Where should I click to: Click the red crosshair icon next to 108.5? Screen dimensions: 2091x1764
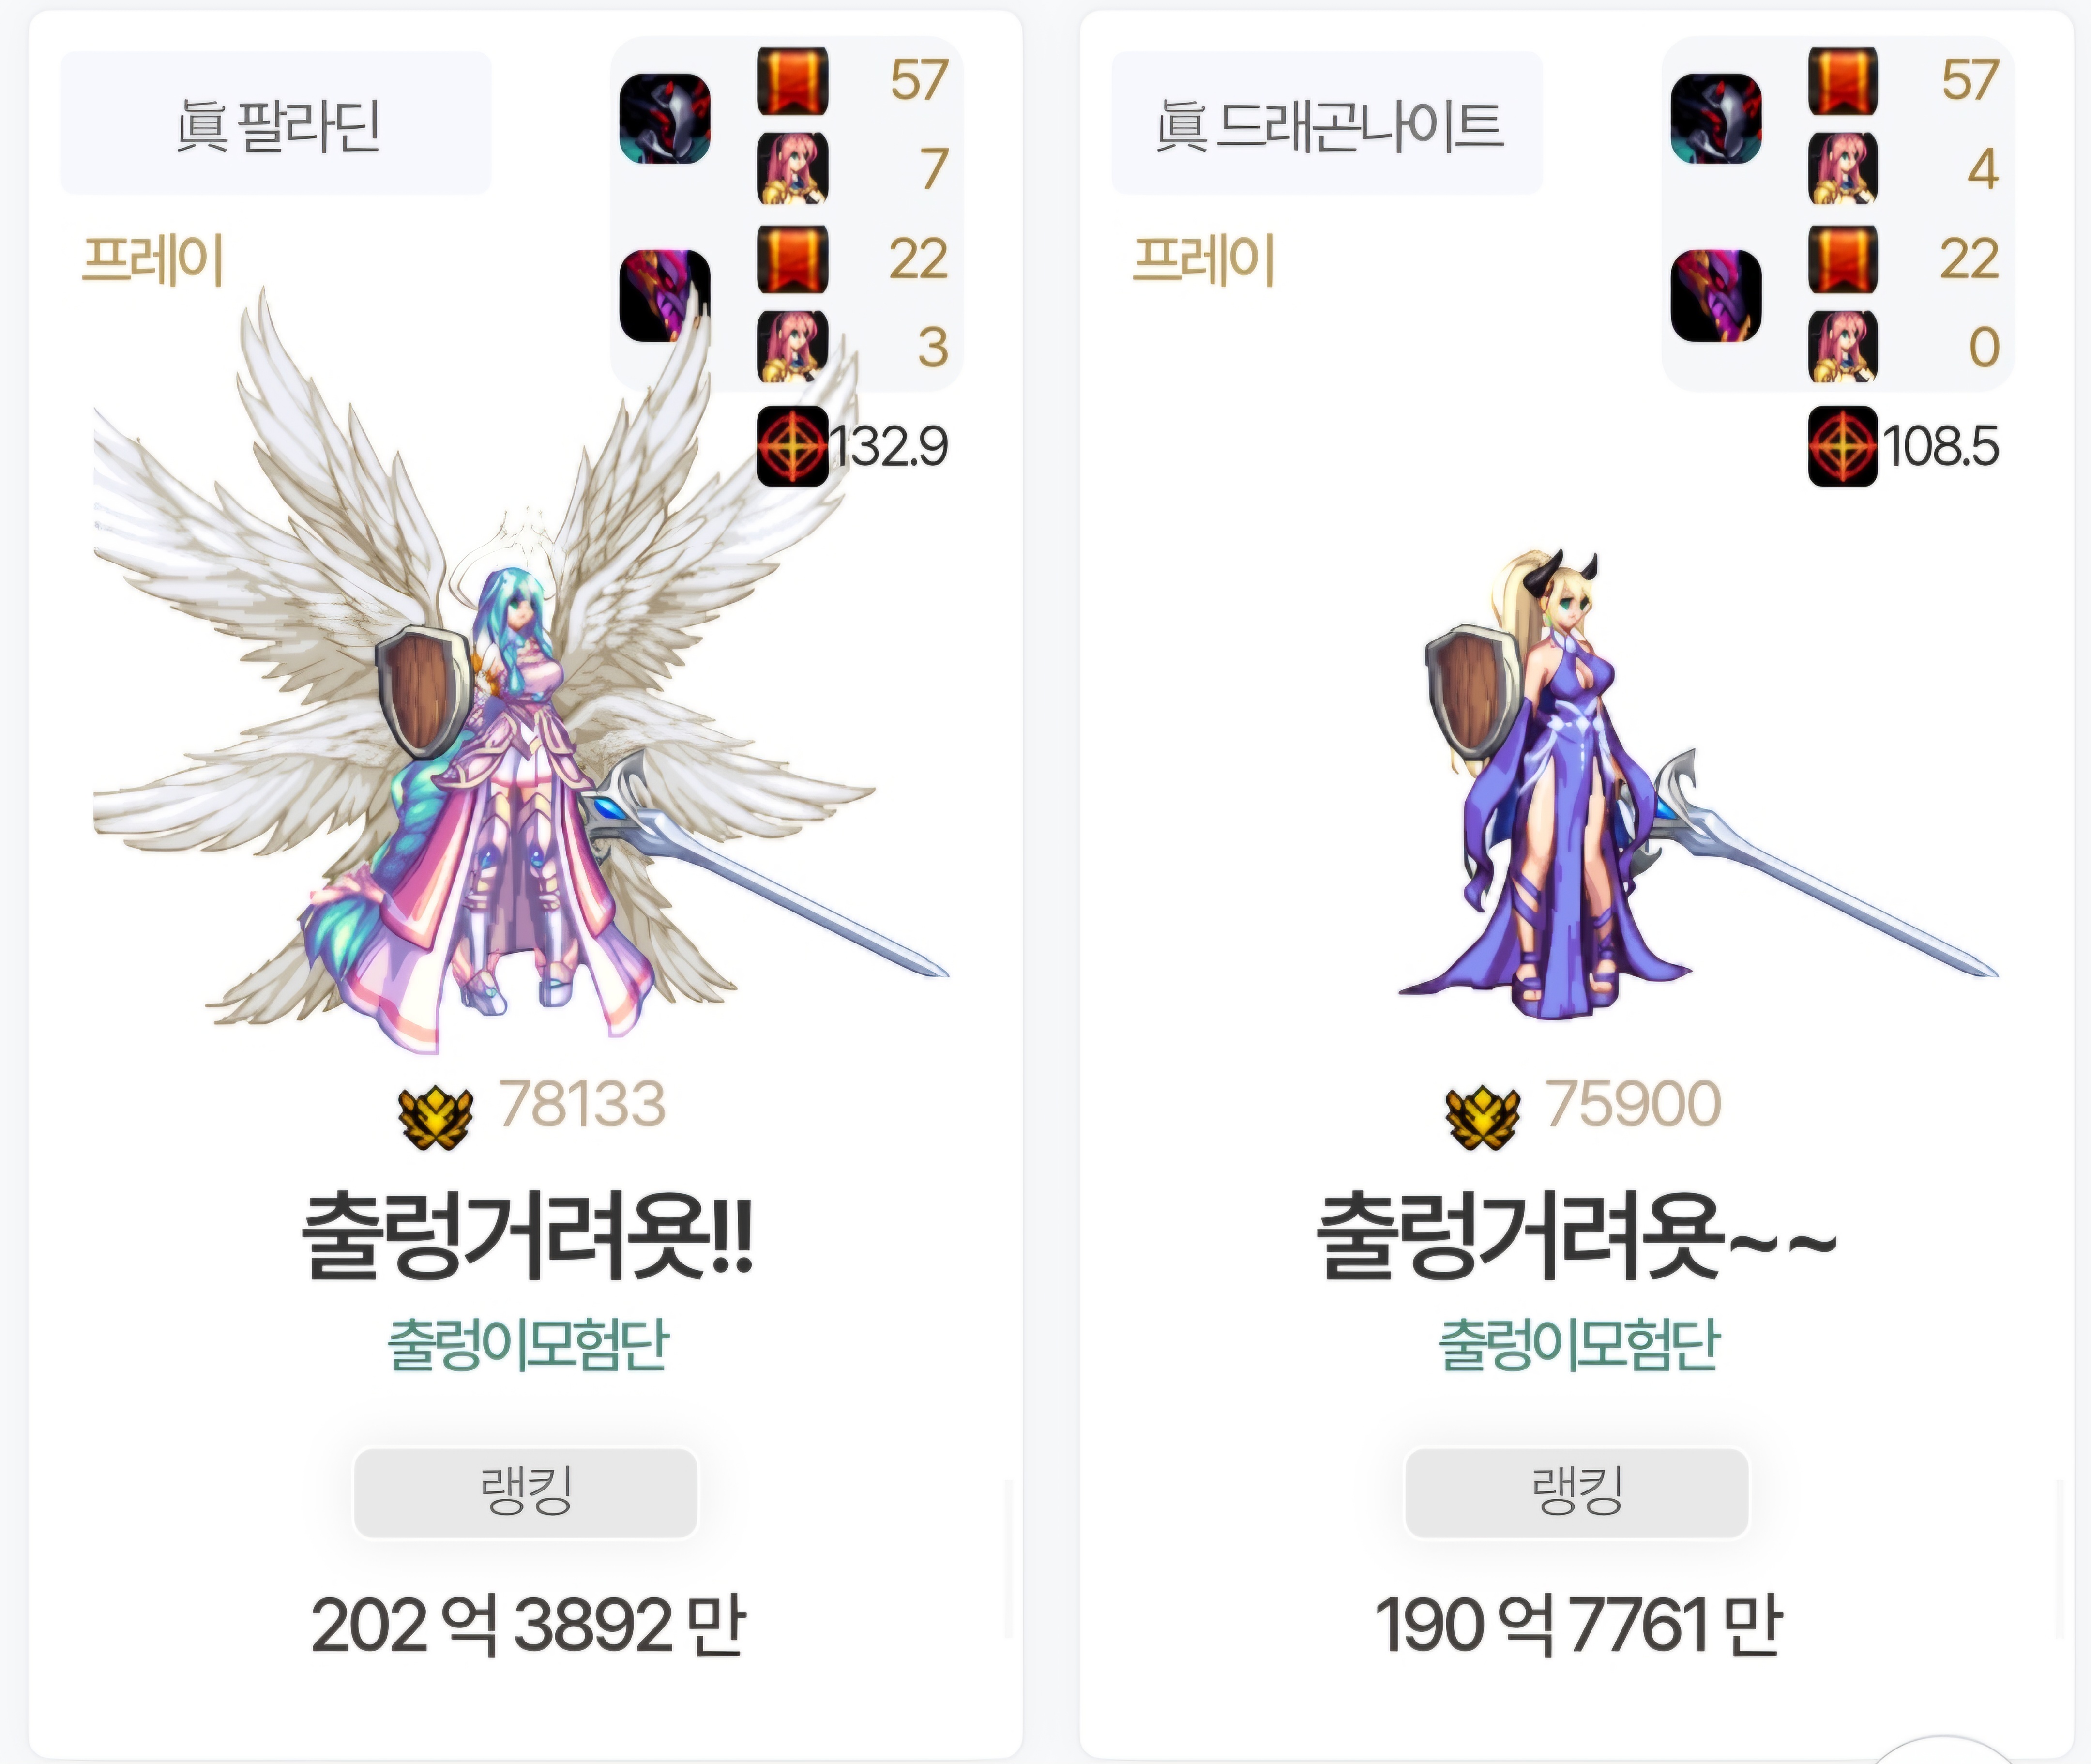click(1843, 446)
